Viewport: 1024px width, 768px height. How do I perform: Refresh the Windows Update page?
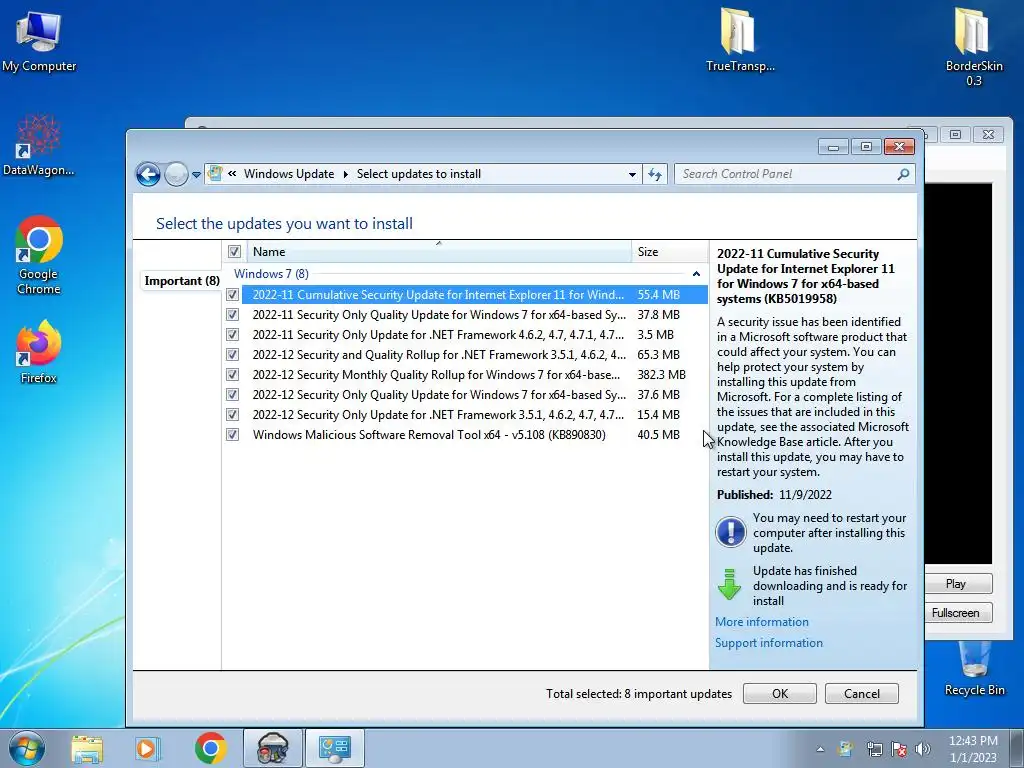(655, 174)
